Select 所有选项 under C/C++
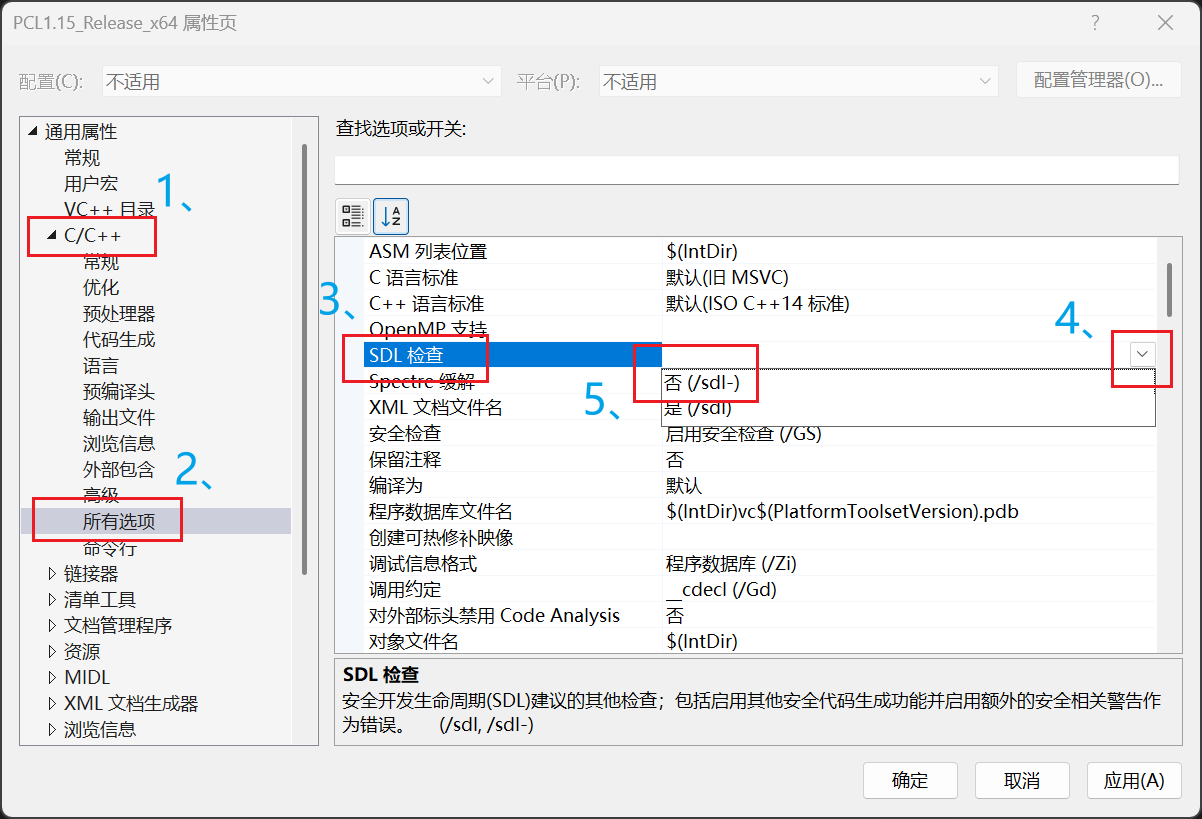This screenshot has height=819, width=1202. [119, 521]
